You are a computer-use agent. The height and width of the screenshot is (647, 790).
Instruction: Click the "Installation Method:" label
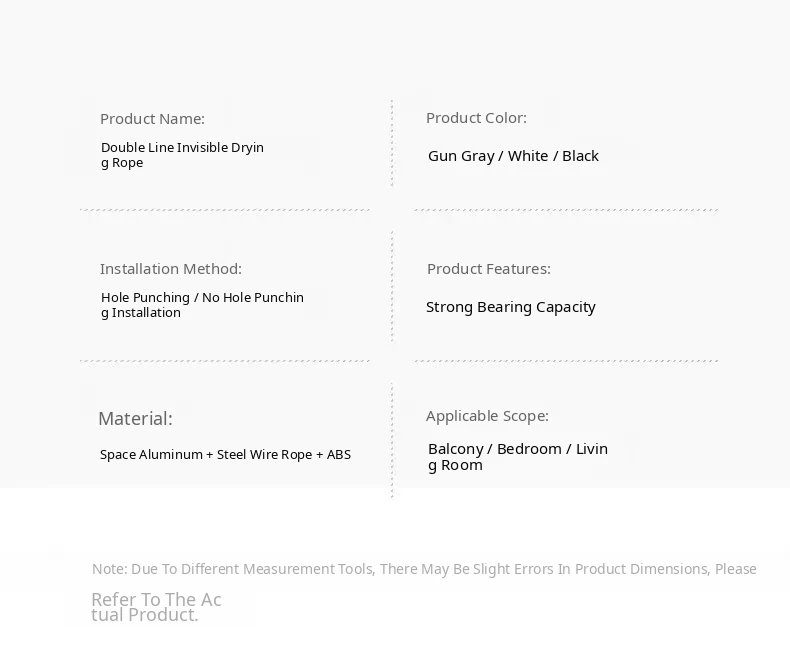[171, 269]
